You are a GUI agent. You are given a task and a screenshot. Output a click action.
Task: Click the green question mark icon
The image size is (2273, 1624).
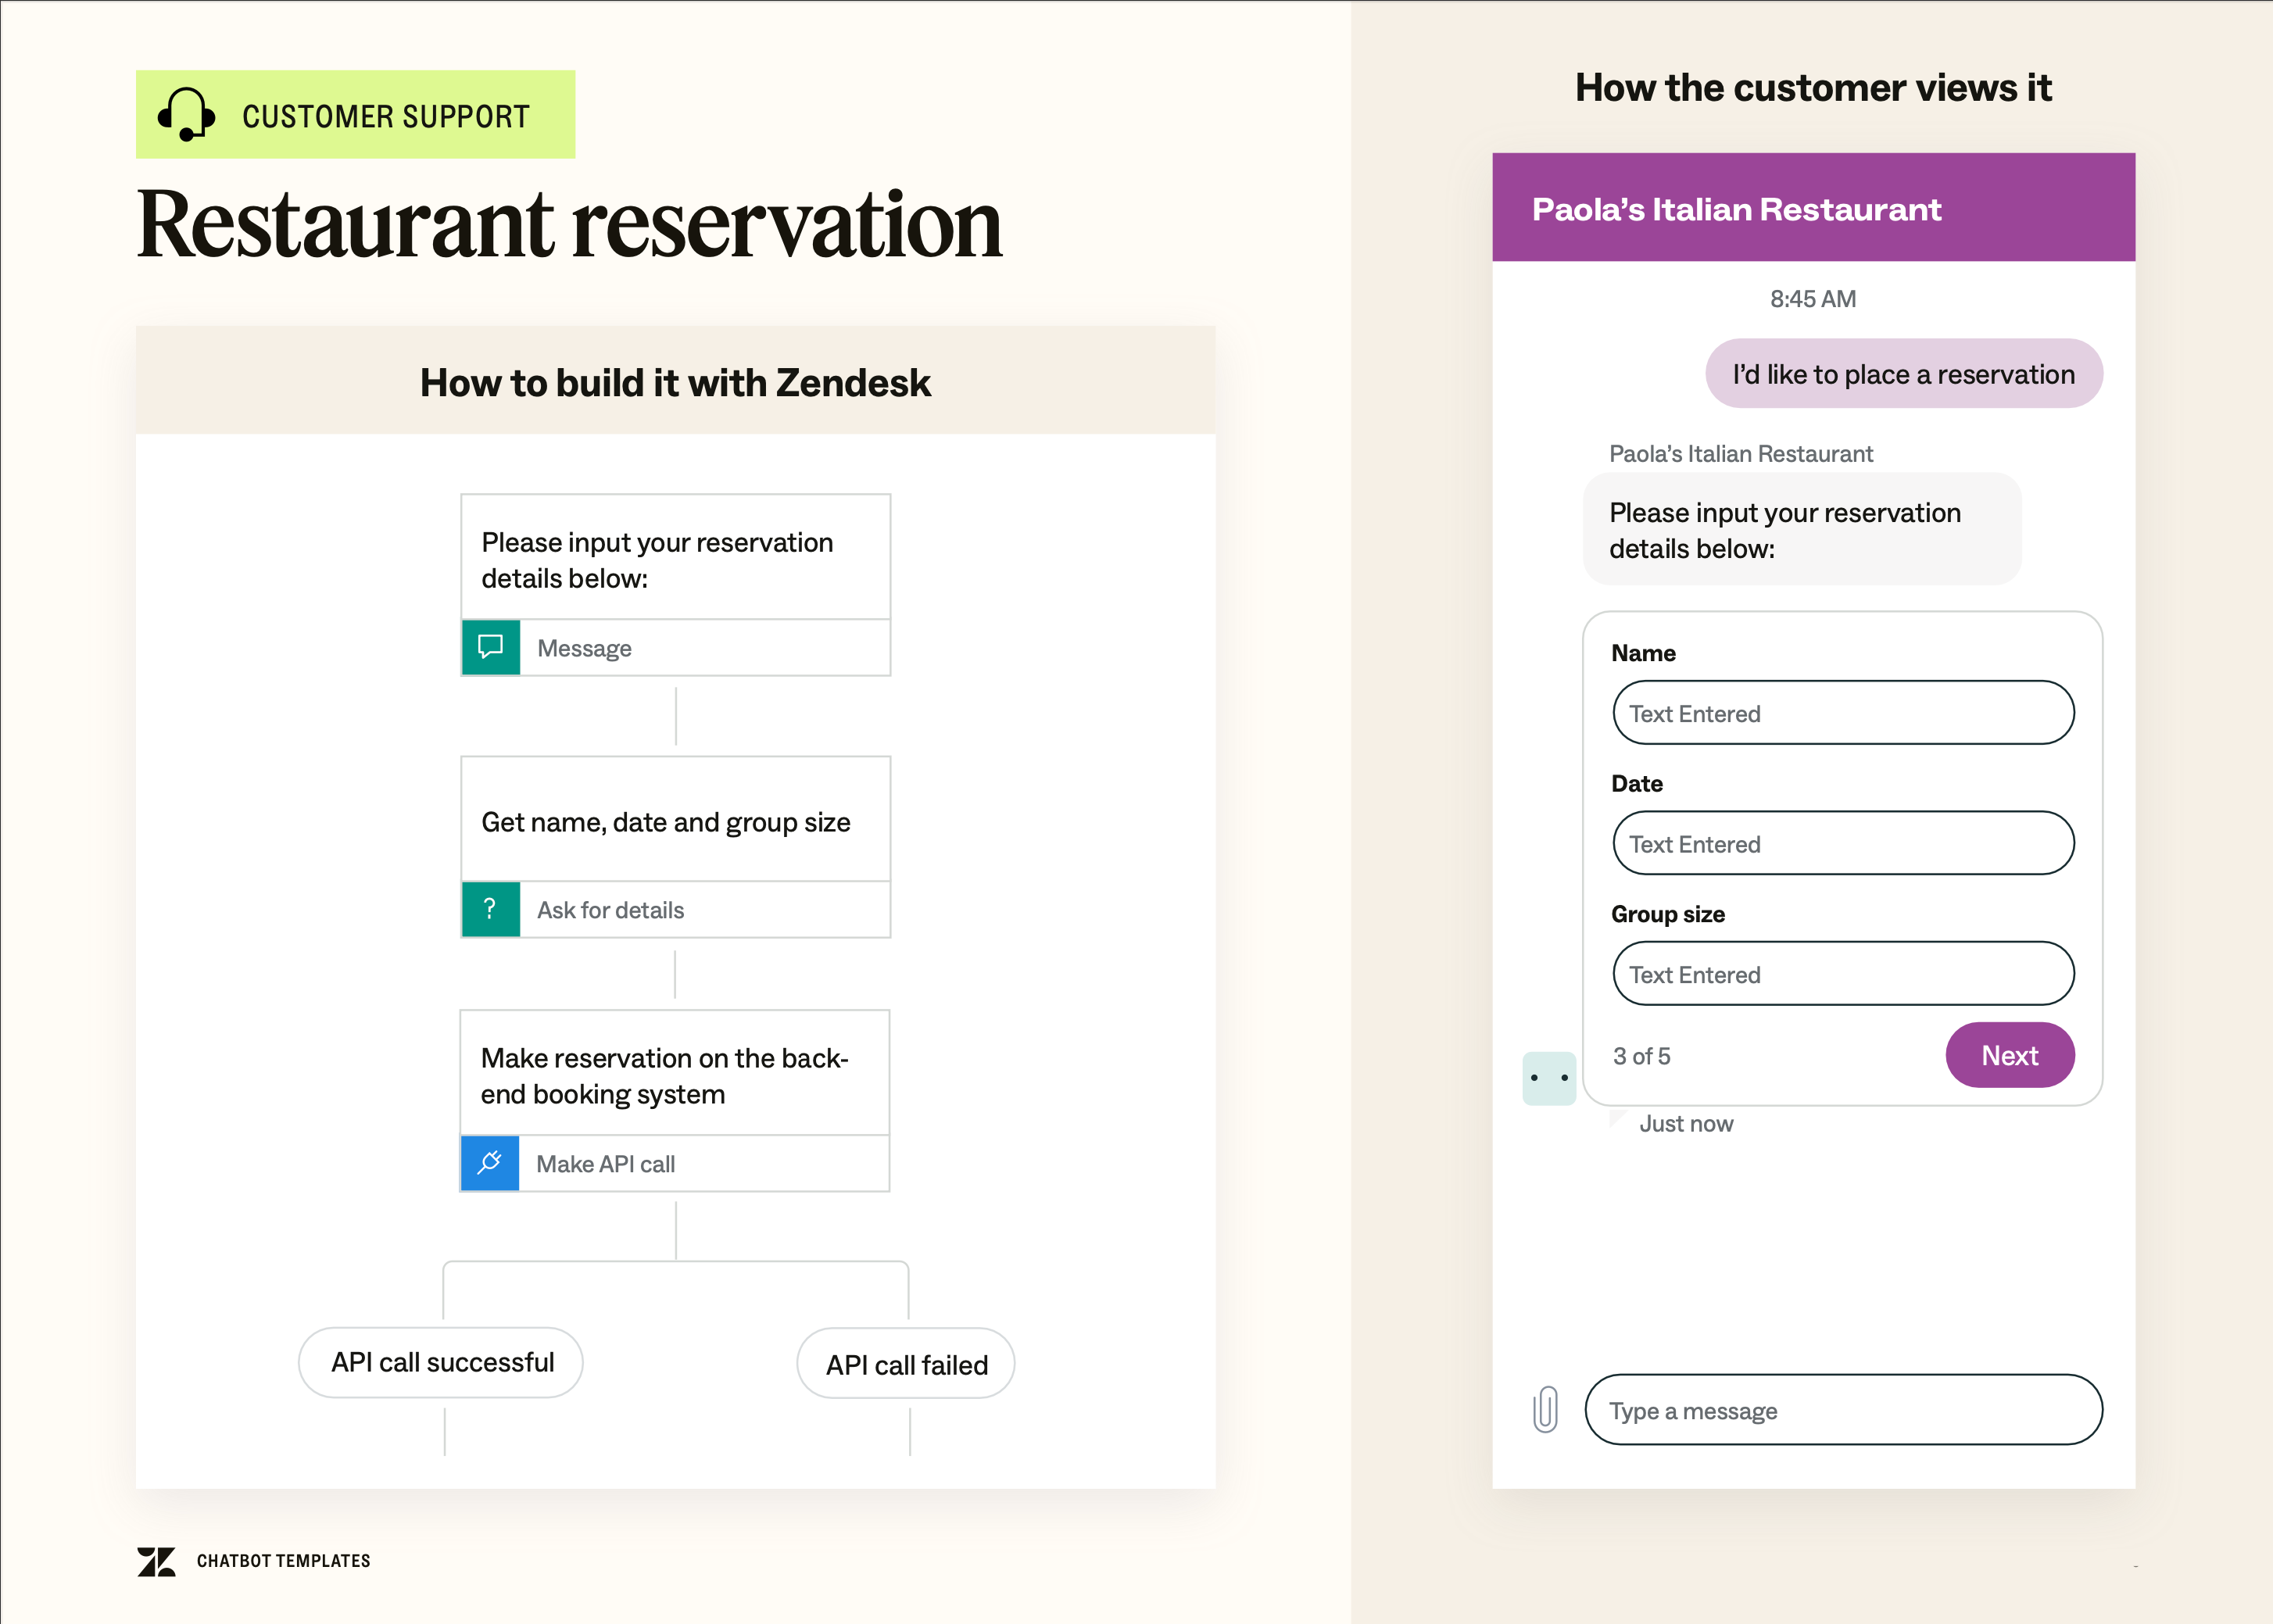click(490, 909)
